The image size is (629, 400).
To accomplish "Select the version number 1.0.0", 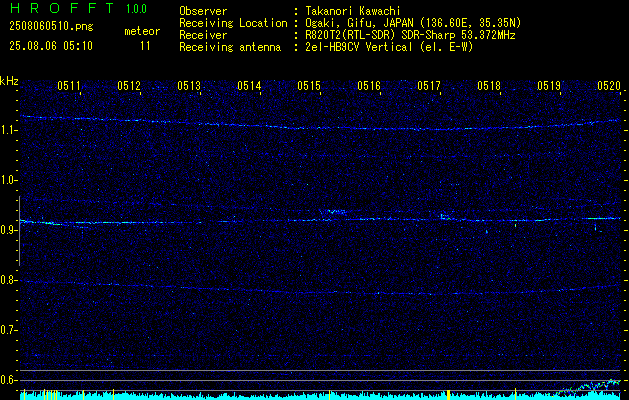I will [x=136, y=9].
